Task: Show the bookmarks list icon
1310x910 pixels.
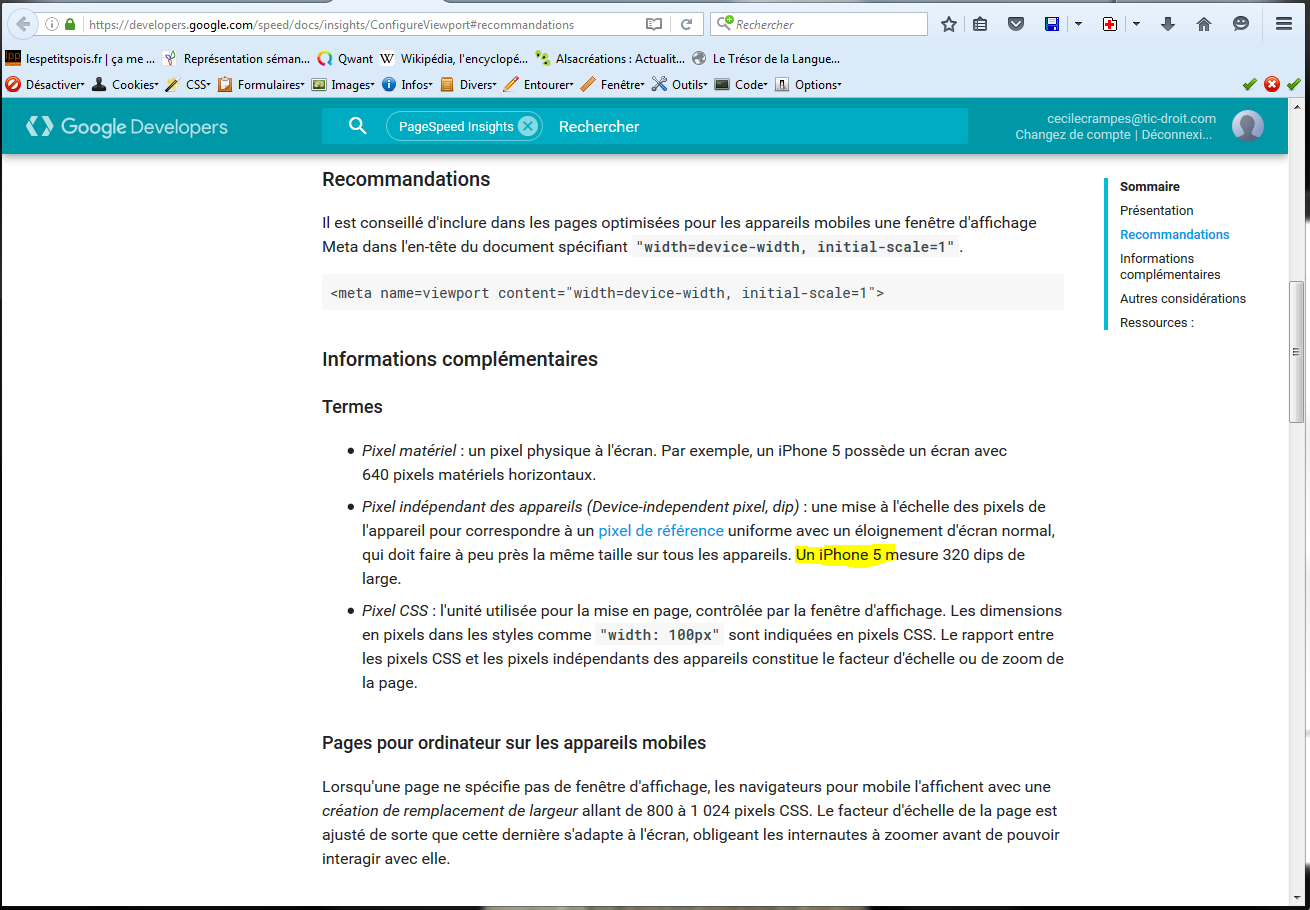Action: point(980,24)
